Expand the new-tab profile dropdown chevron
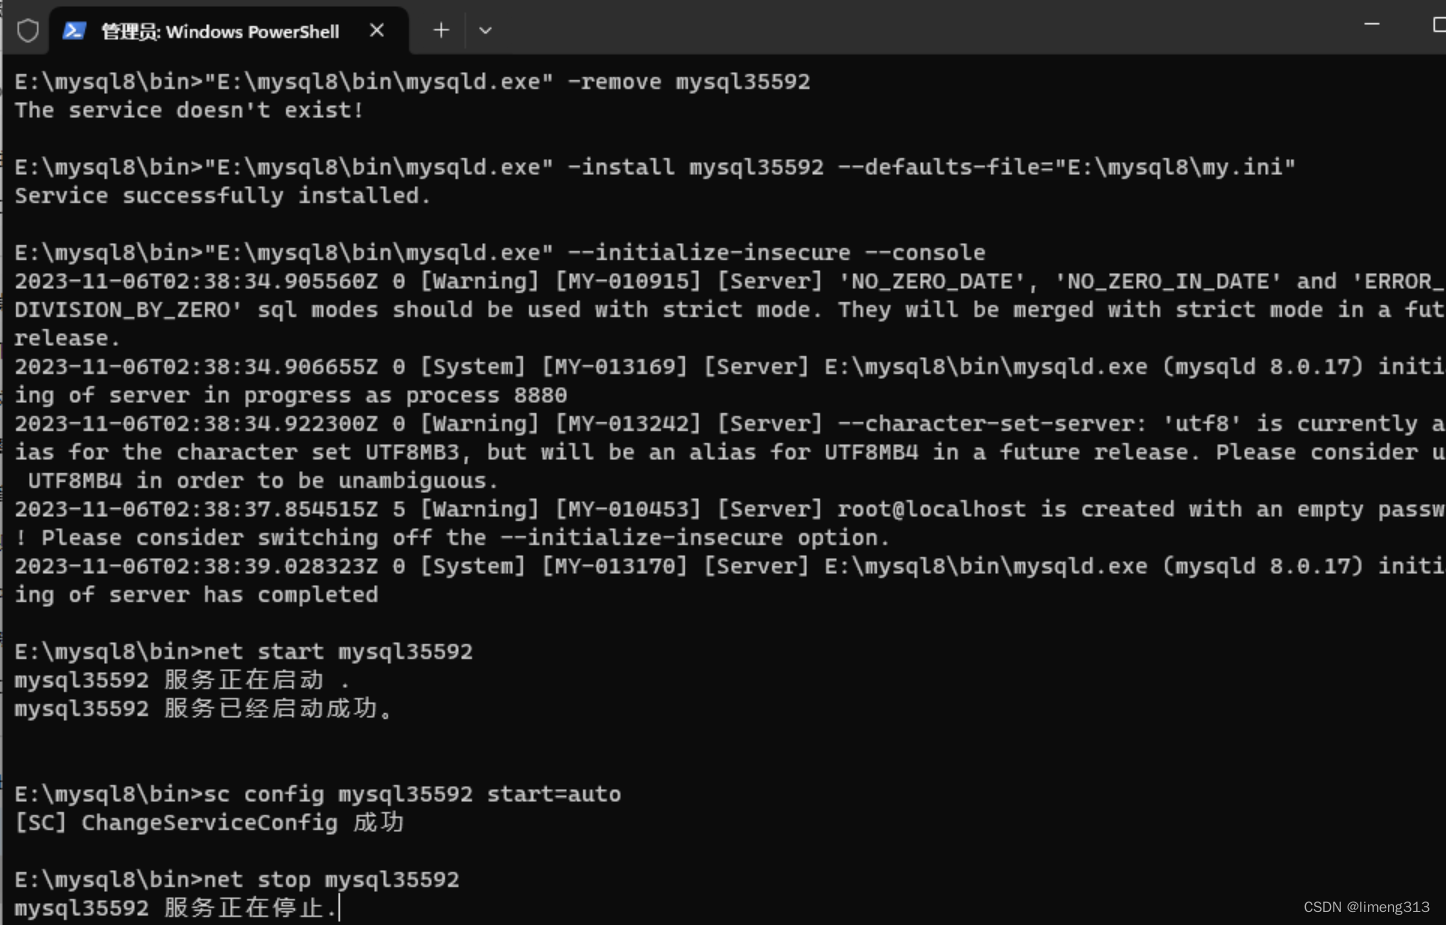 coord(485,31)
